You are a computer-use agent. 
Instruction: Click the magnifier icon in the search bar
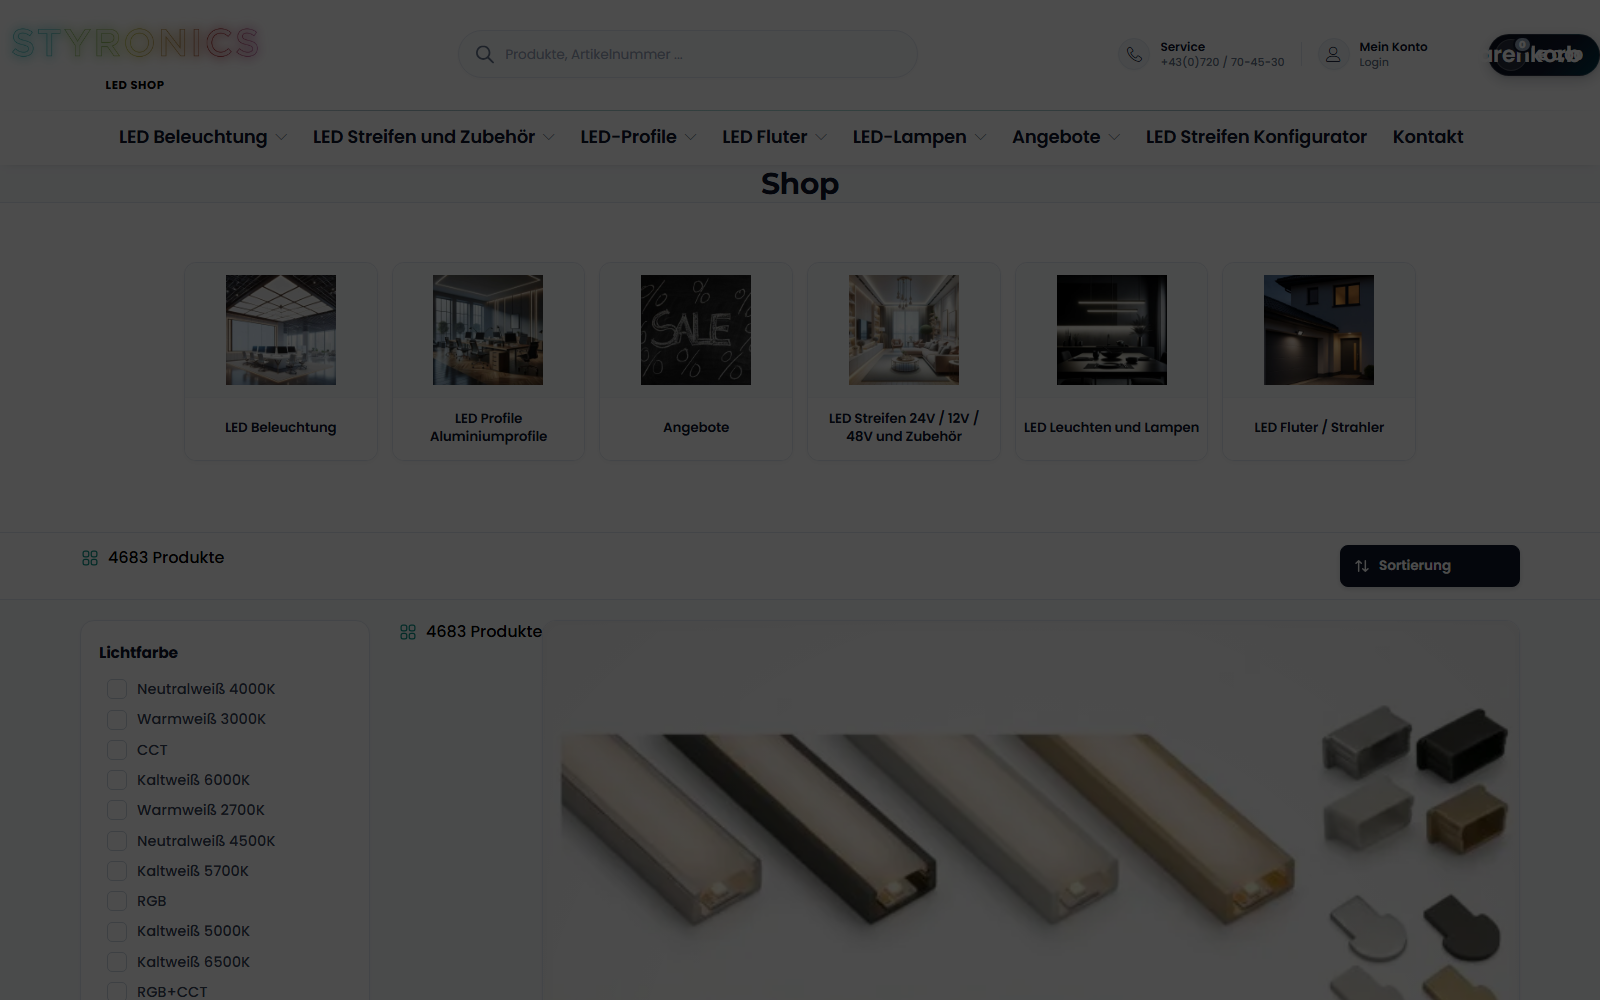point(484,54)
